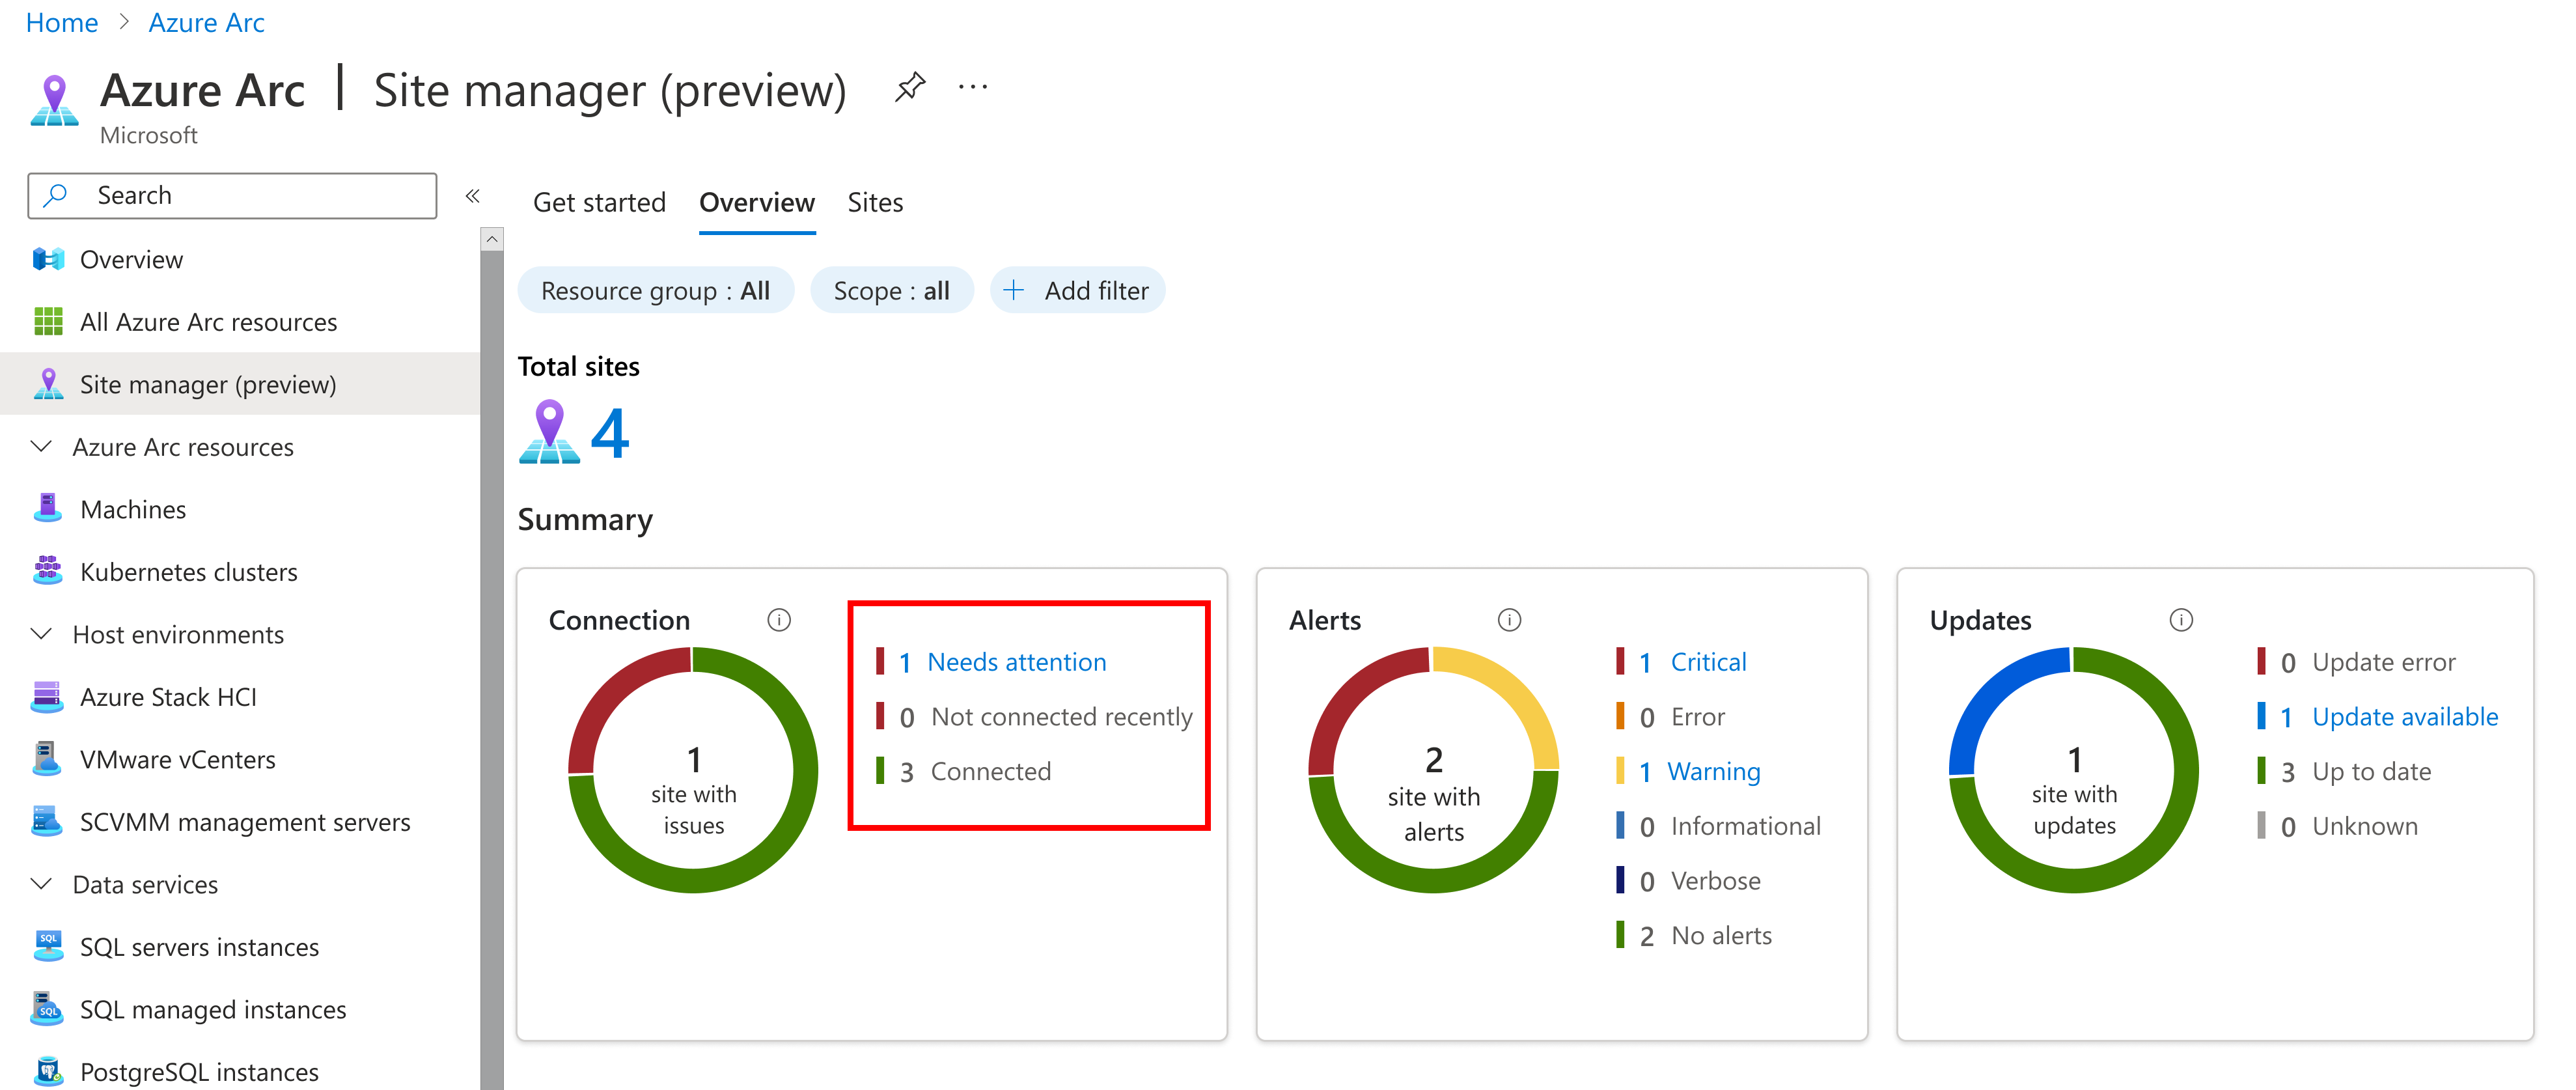This screenshot has width=2576, height=1090.
Task: Go to Home breadcrumb link
Action: click(62, 22)
